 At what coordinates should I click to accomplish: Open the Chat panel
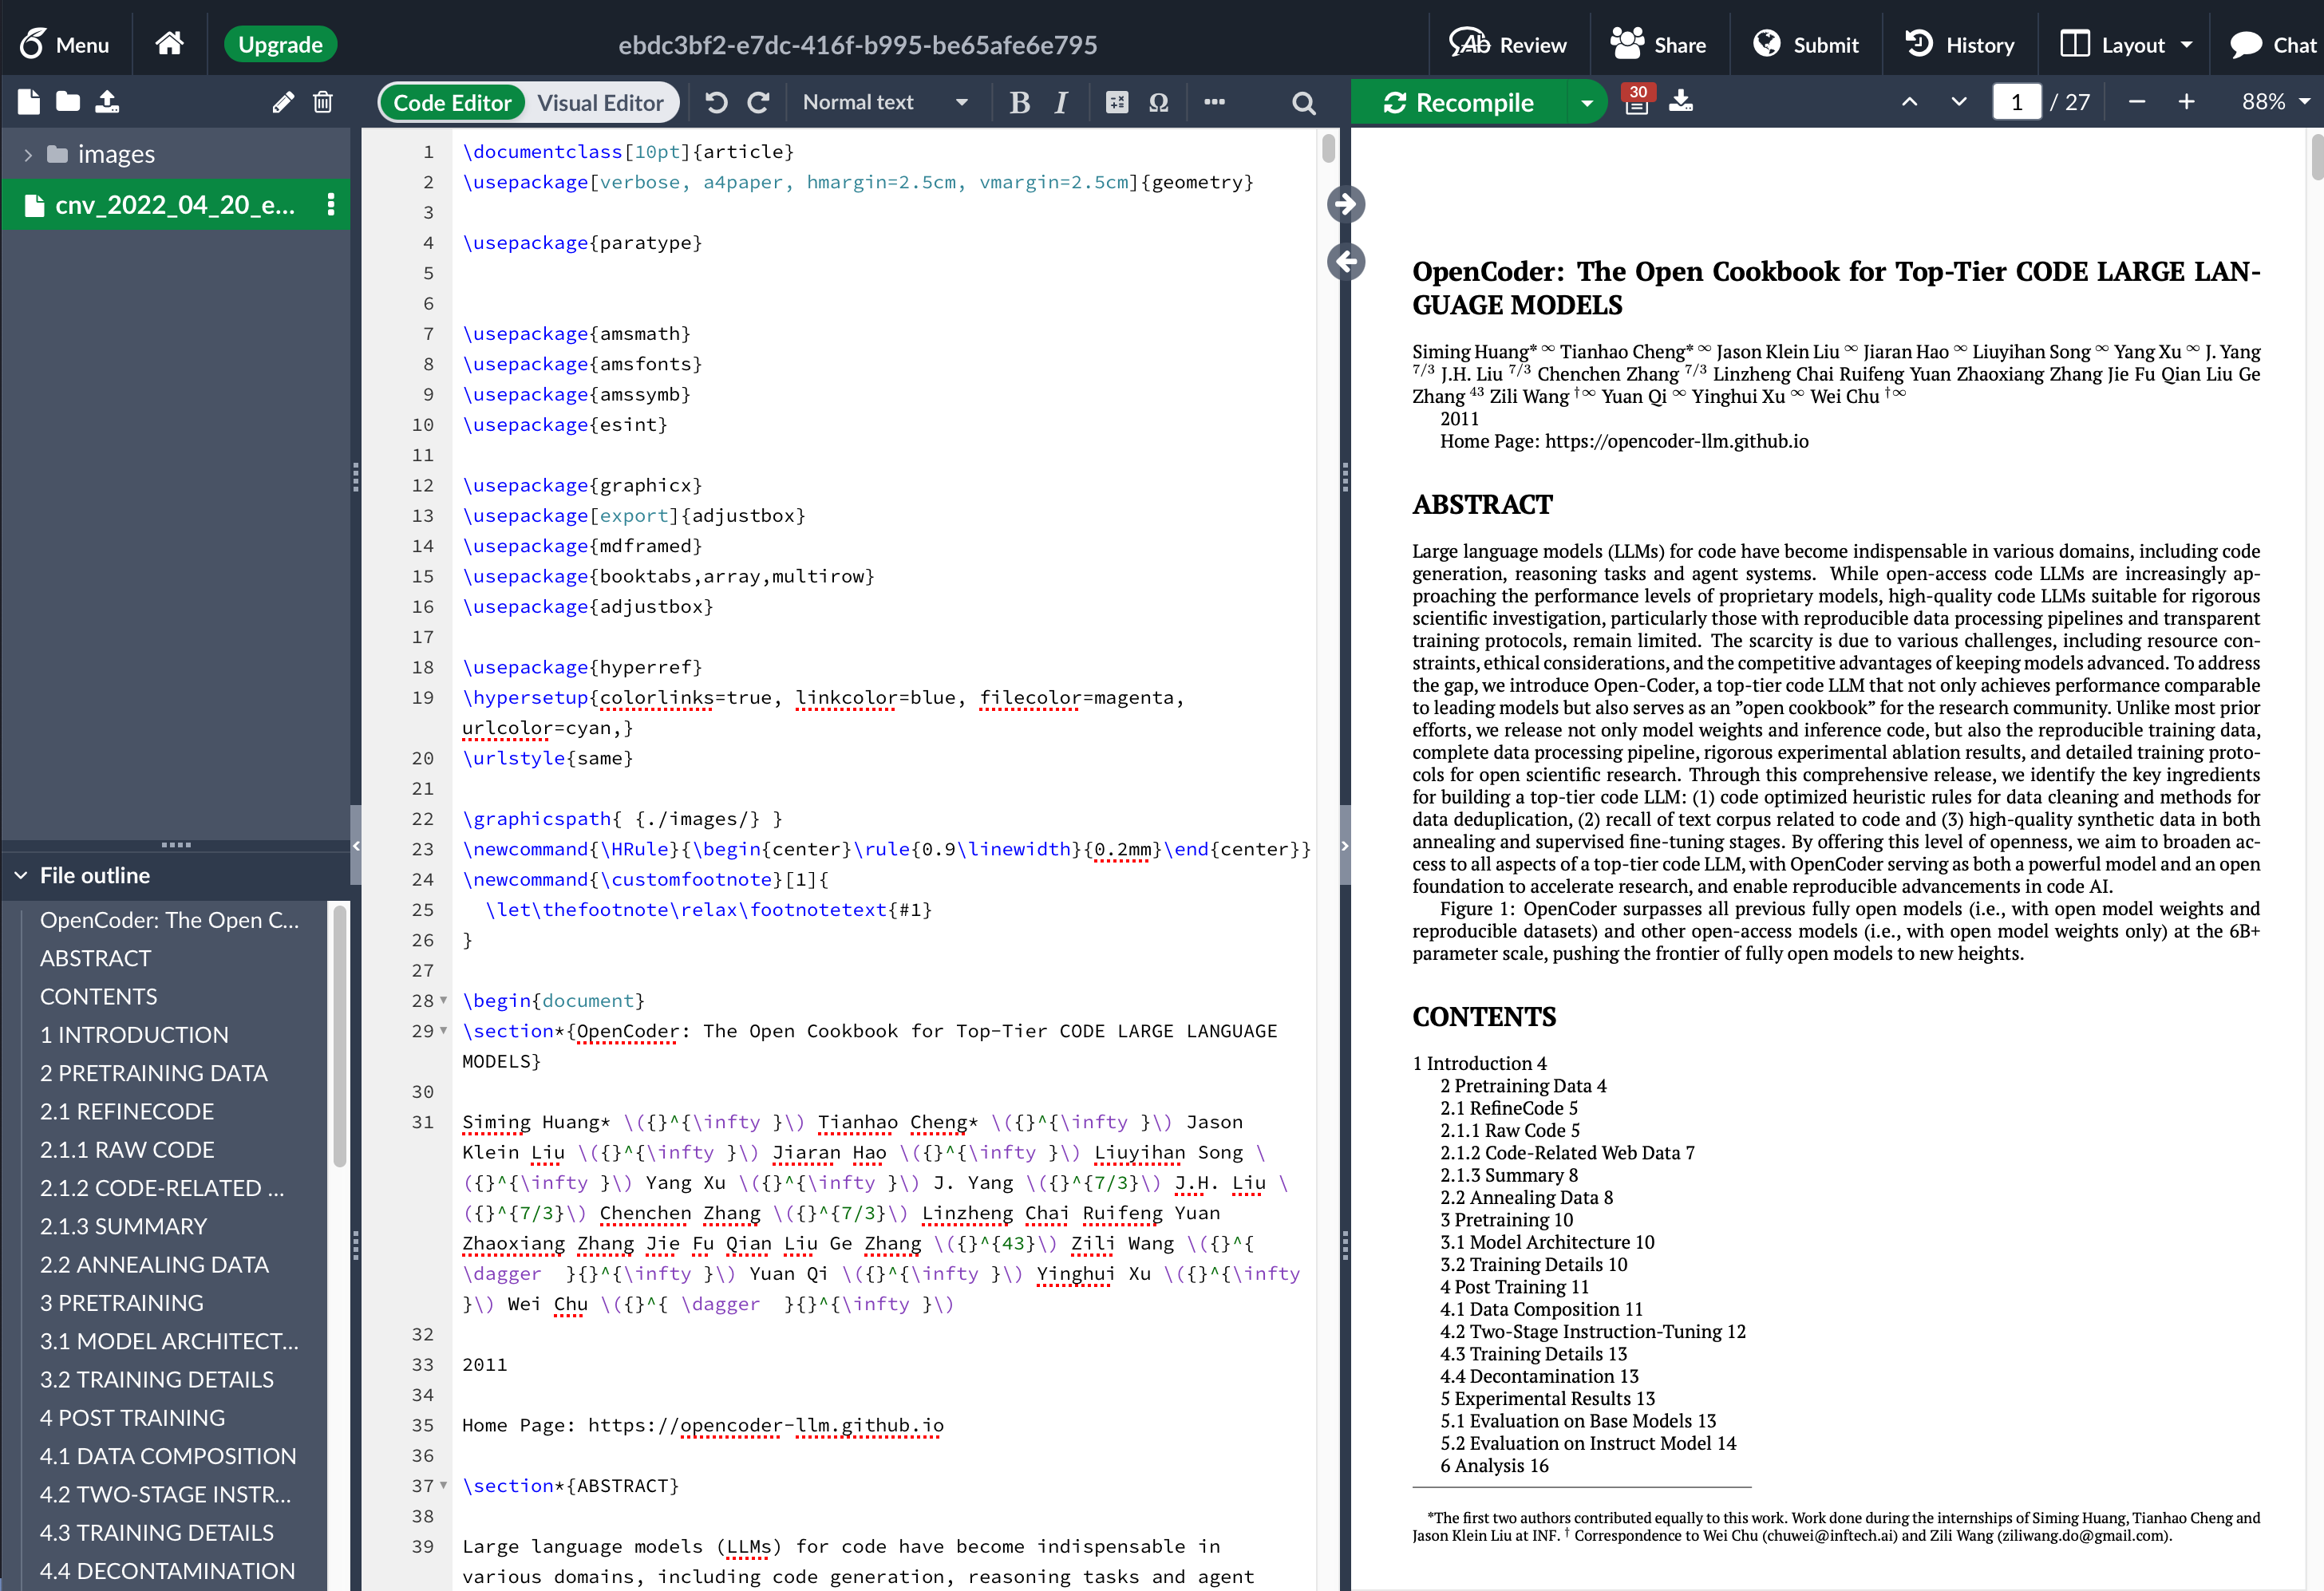point(2272,44)
